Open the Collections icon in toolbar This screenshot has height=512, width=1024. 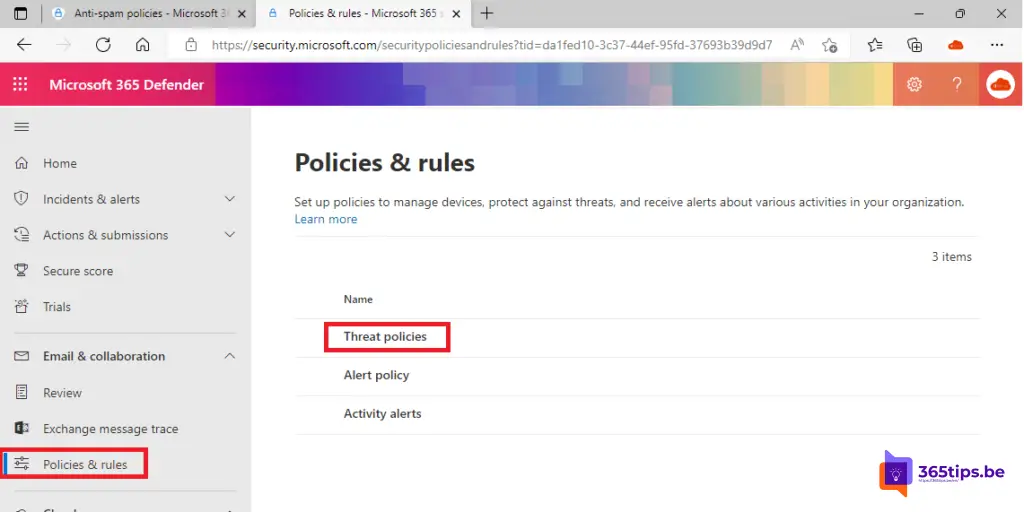(x=915, y=44)
